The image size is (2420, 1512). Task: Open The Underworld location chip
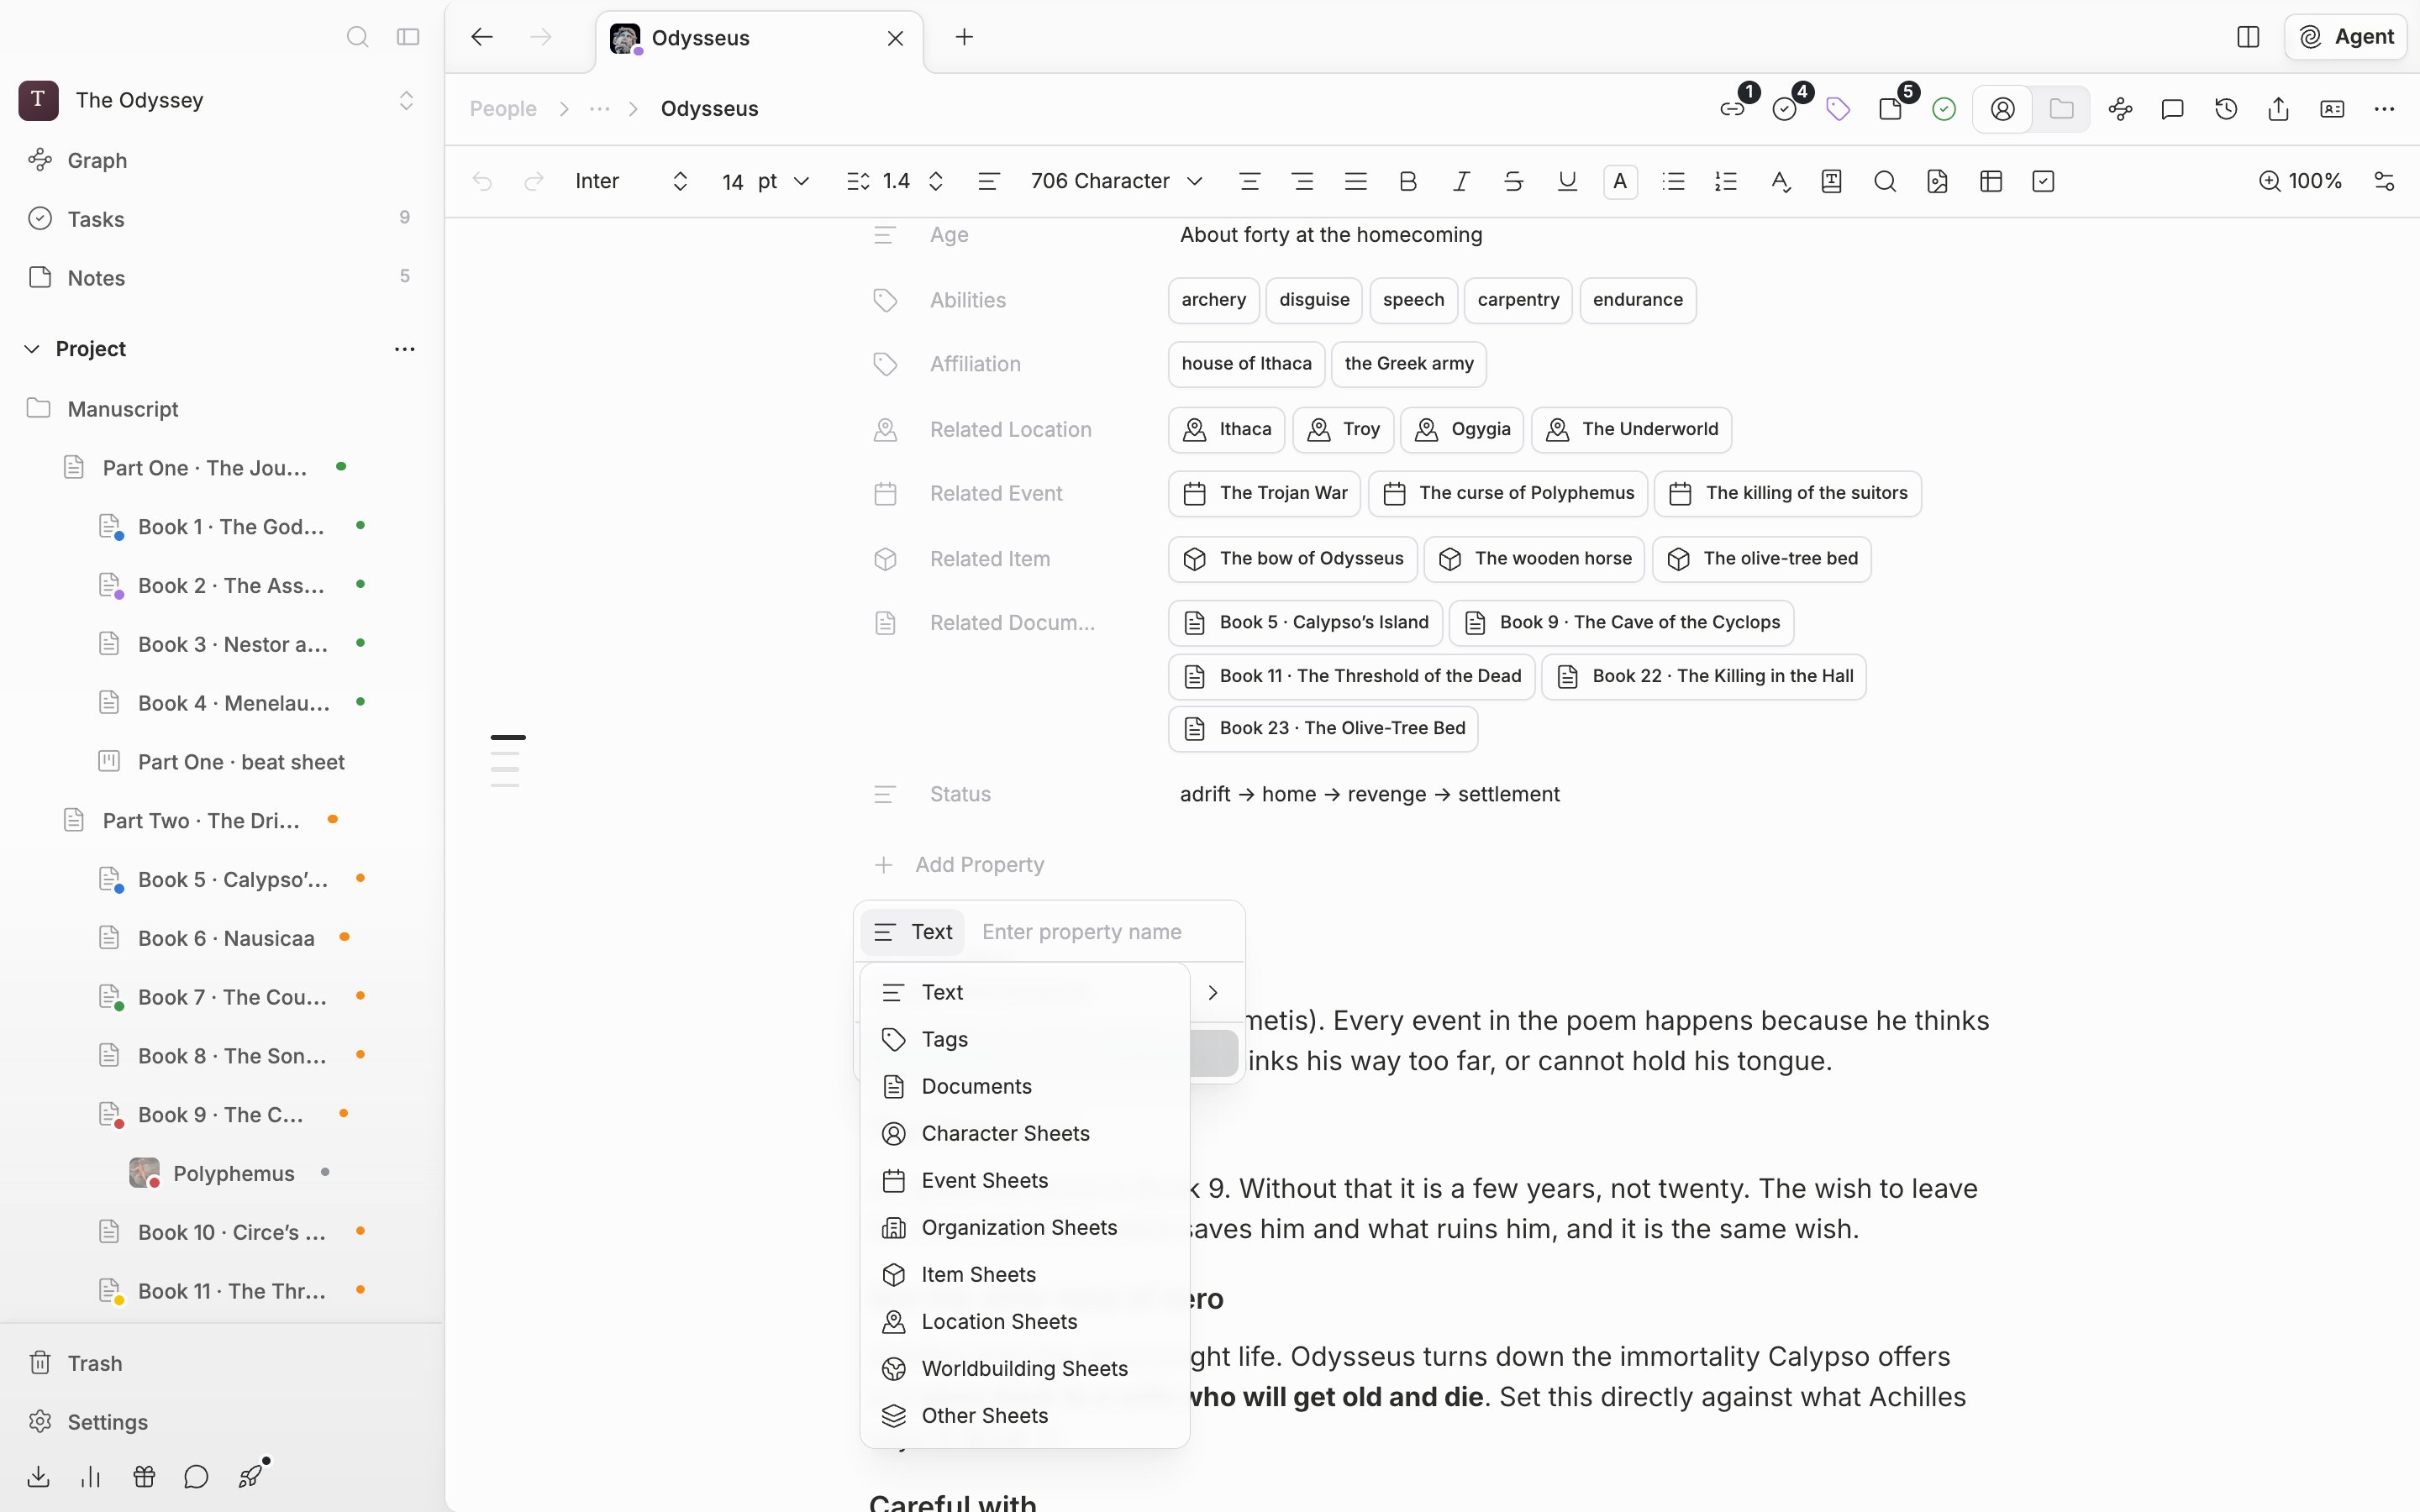click(1632, 430)
